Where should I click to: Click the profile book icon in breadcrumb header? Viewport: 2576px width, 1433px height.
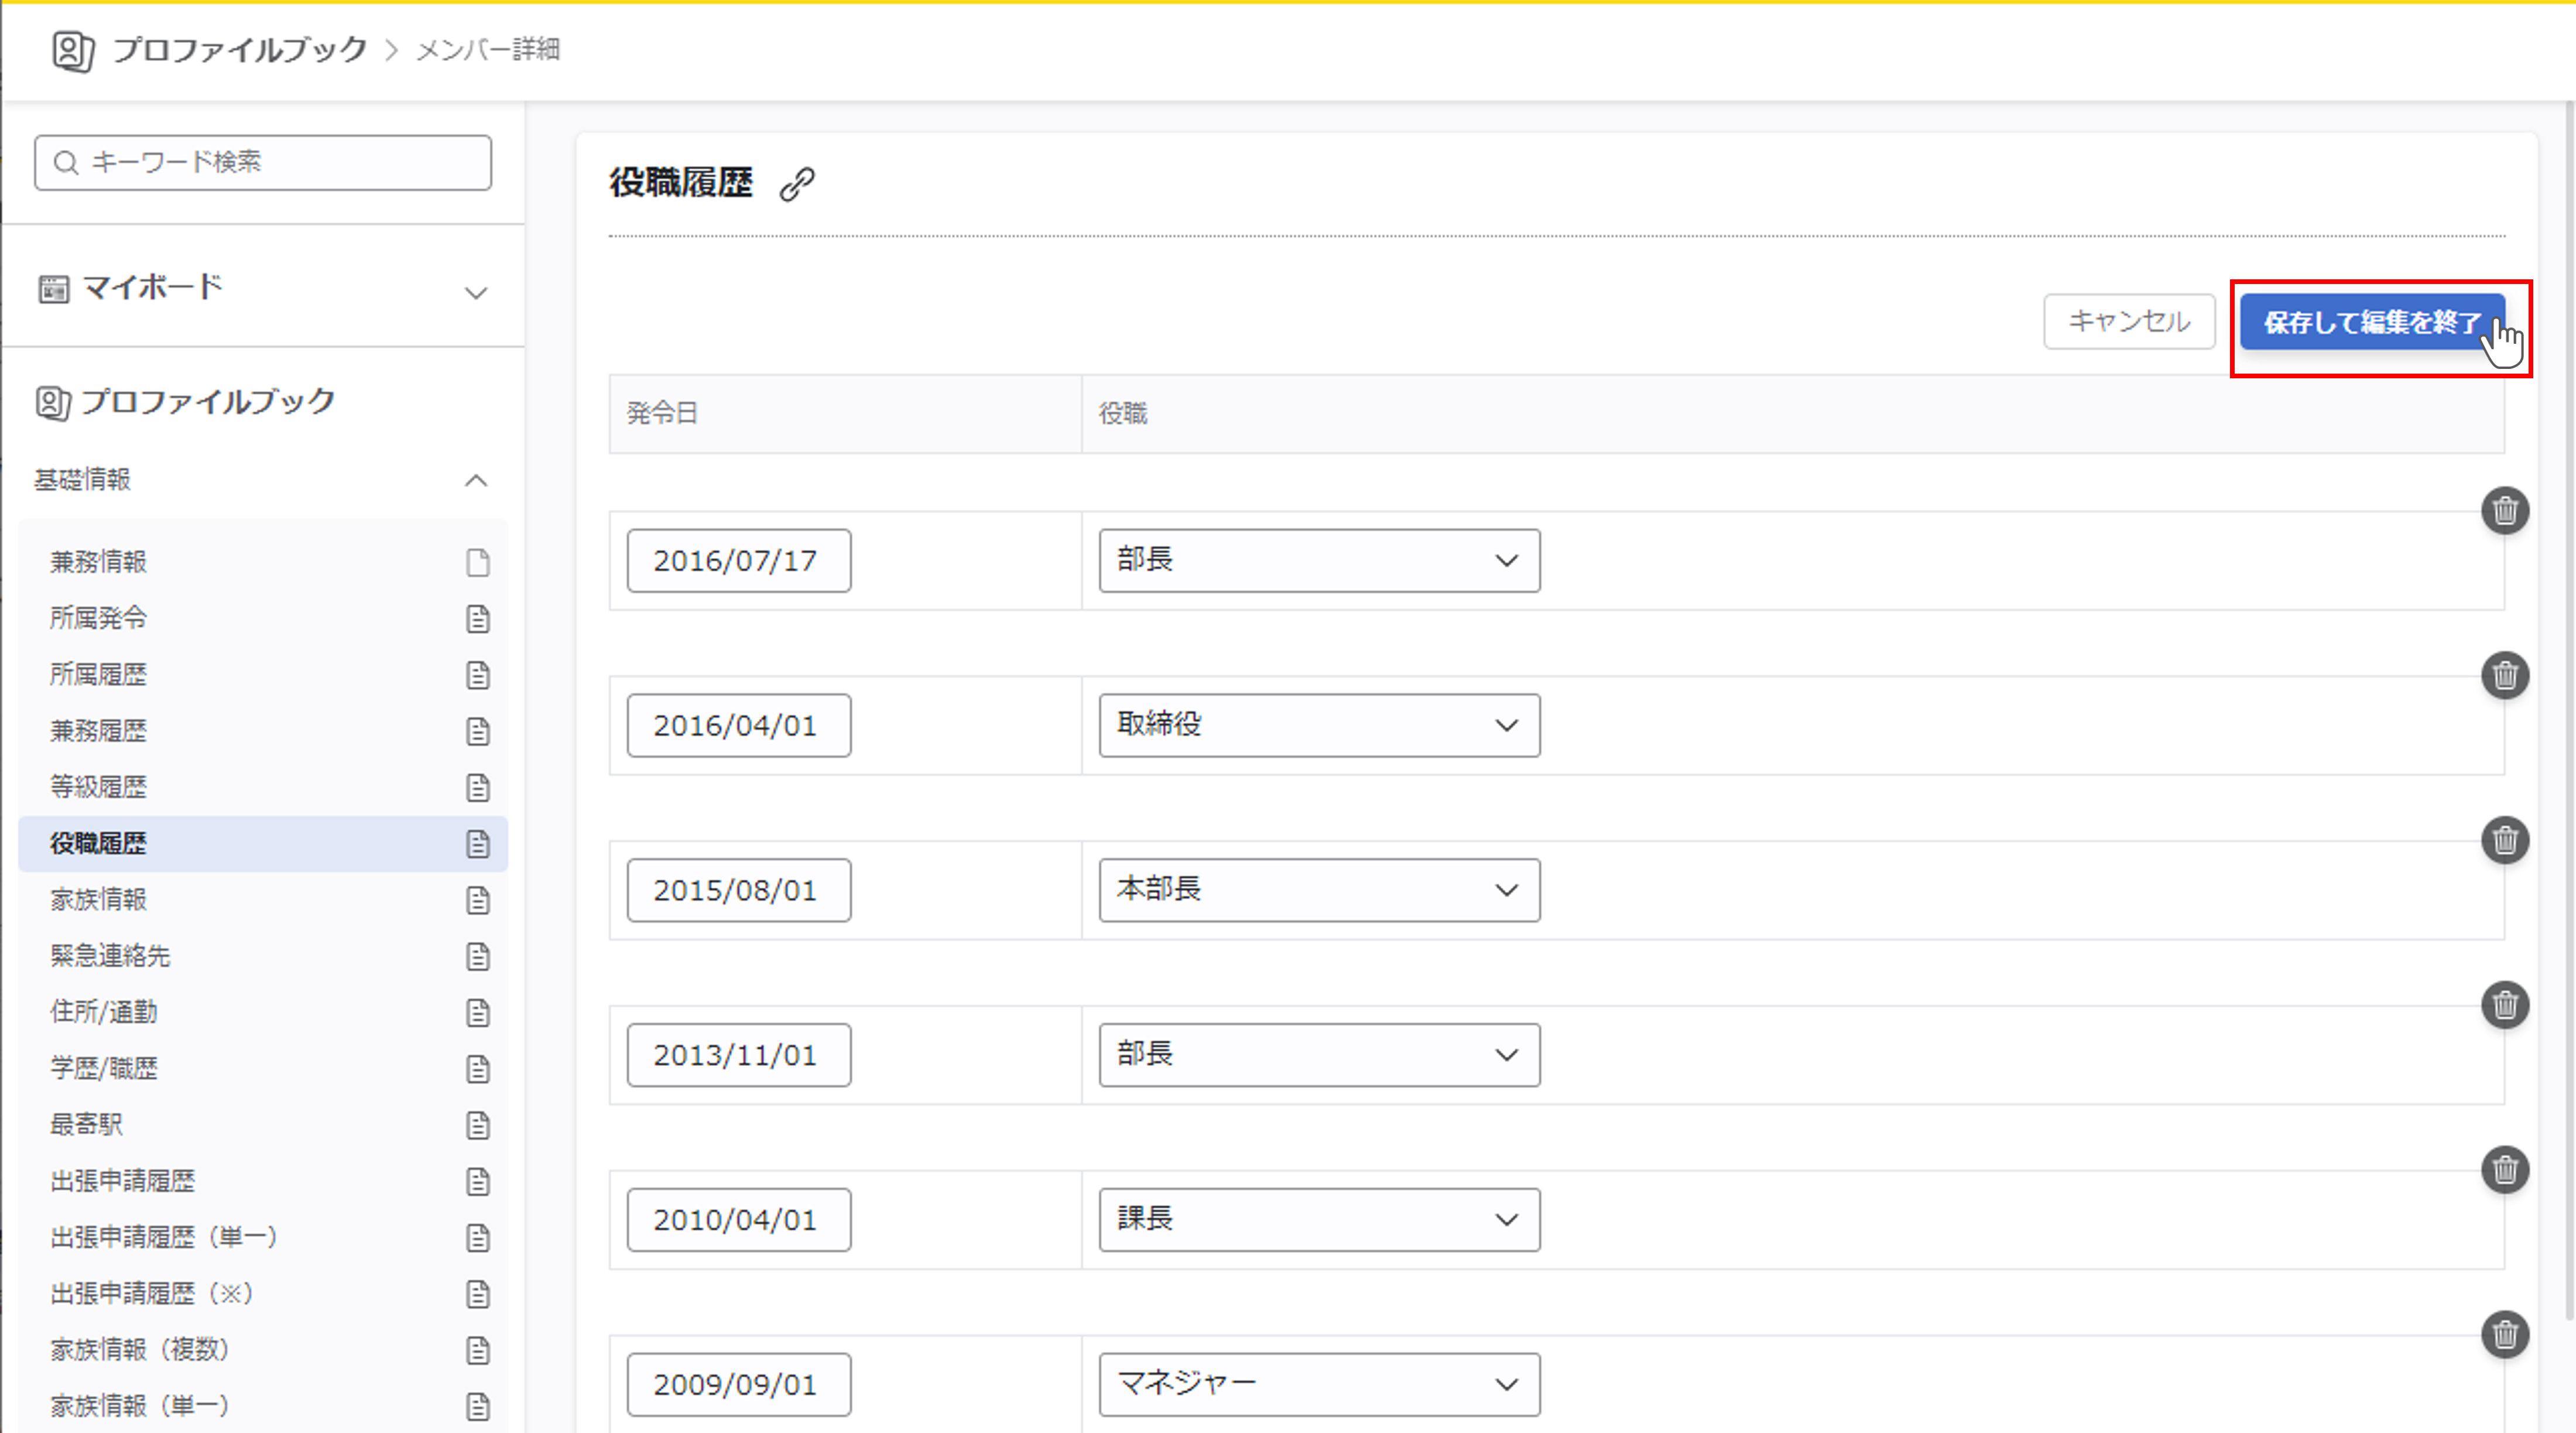click(x=73, y=50)
